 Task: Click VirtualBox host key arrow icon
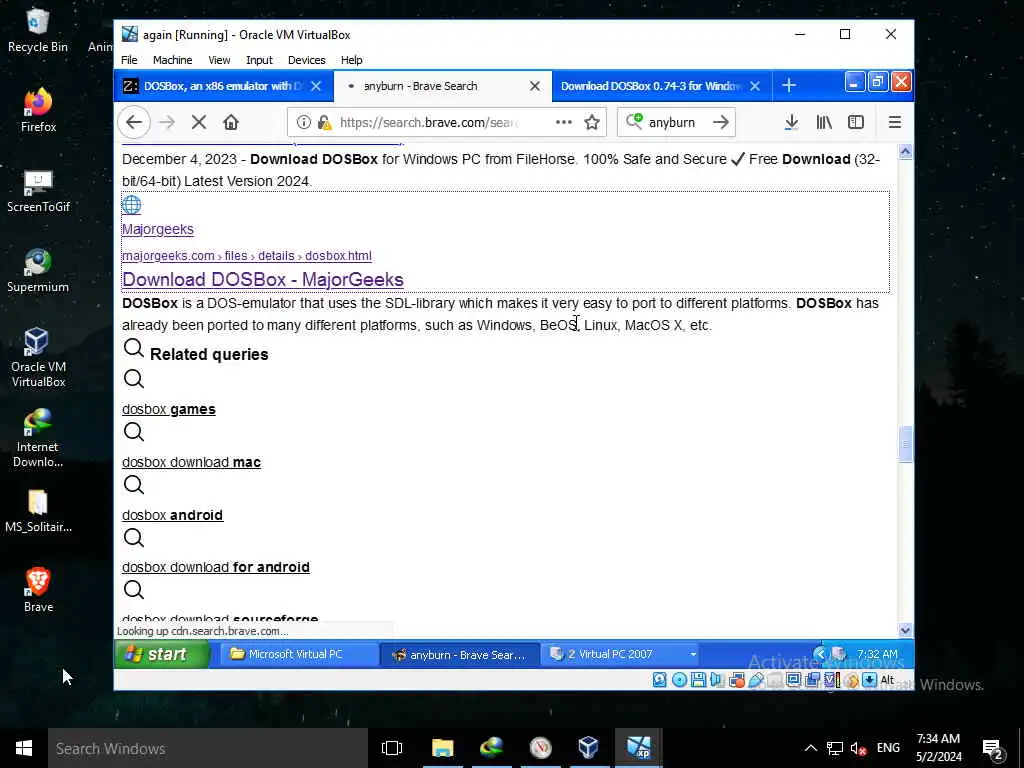869,680
